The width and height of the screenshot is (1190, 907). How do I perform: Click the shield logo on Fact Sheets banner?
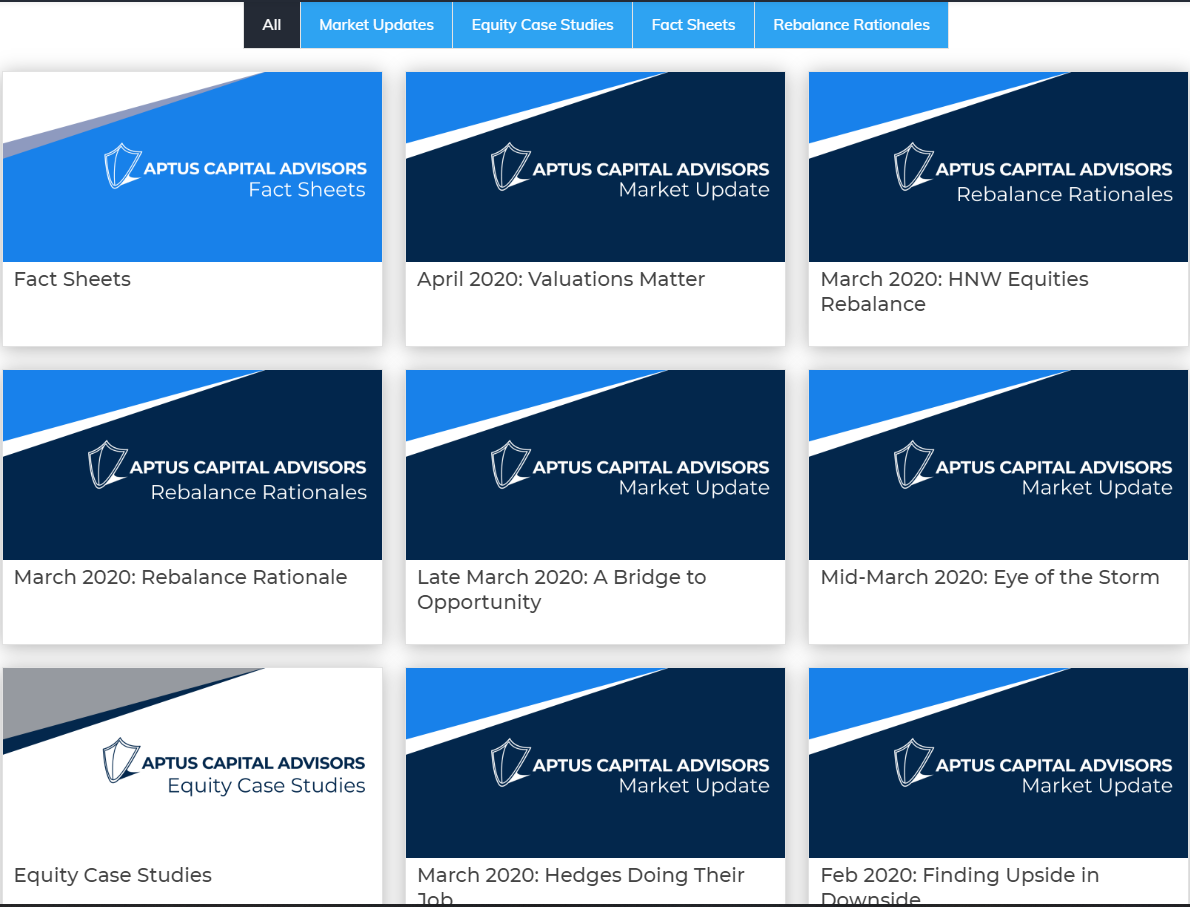(122, 167)
